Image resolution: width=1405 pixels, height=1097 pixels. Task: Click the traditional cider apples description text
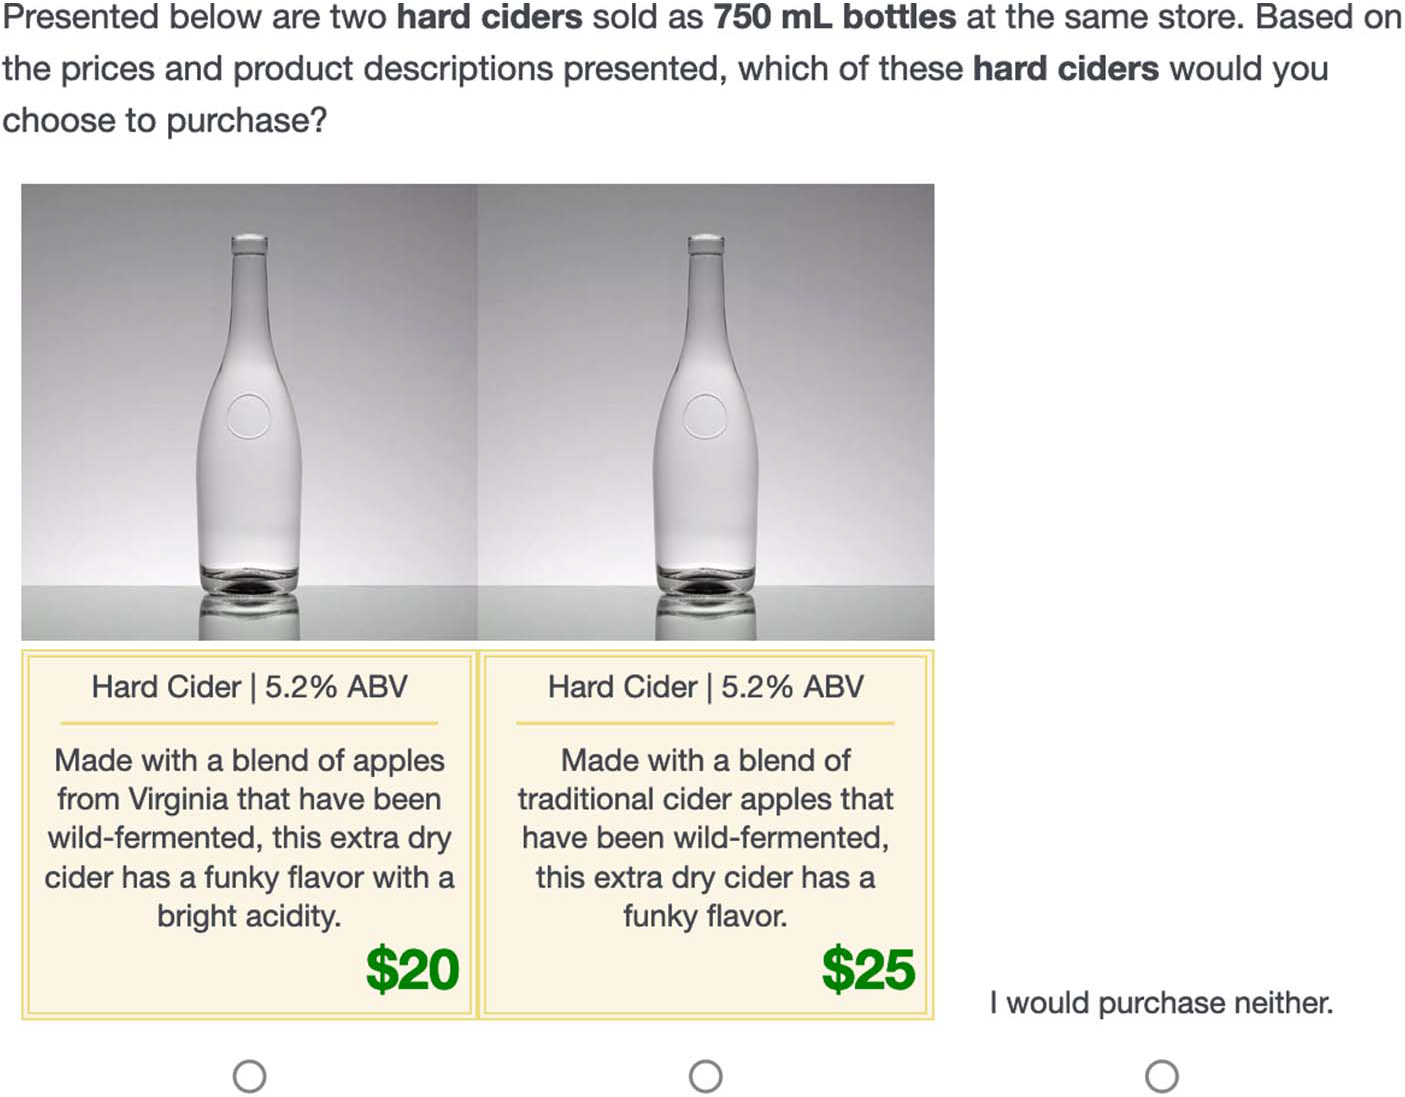705,837
